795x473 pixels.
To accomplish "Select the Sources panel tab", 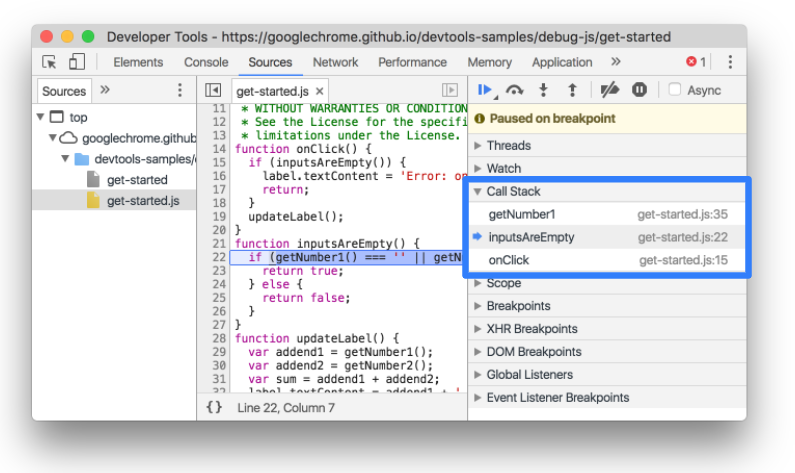I will tap(270, 62).
